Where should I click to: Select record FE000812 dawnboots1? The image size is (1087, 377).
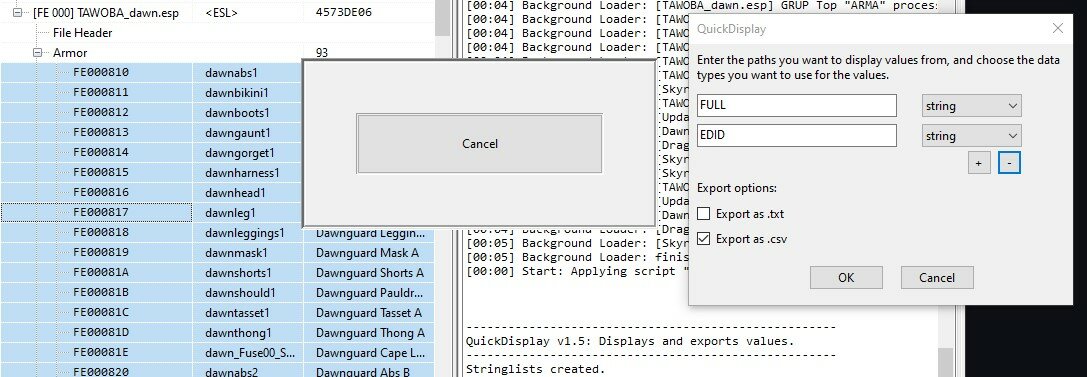(153, 112)
